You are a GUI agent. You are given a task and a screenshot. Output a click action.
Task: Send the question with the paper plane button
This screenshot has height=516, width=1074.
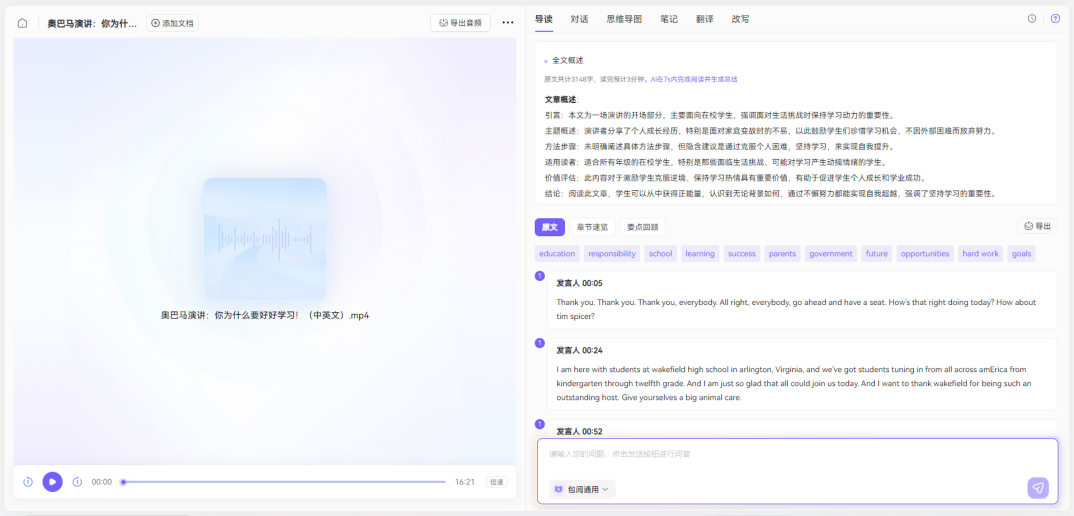(x=1038, y=488)
